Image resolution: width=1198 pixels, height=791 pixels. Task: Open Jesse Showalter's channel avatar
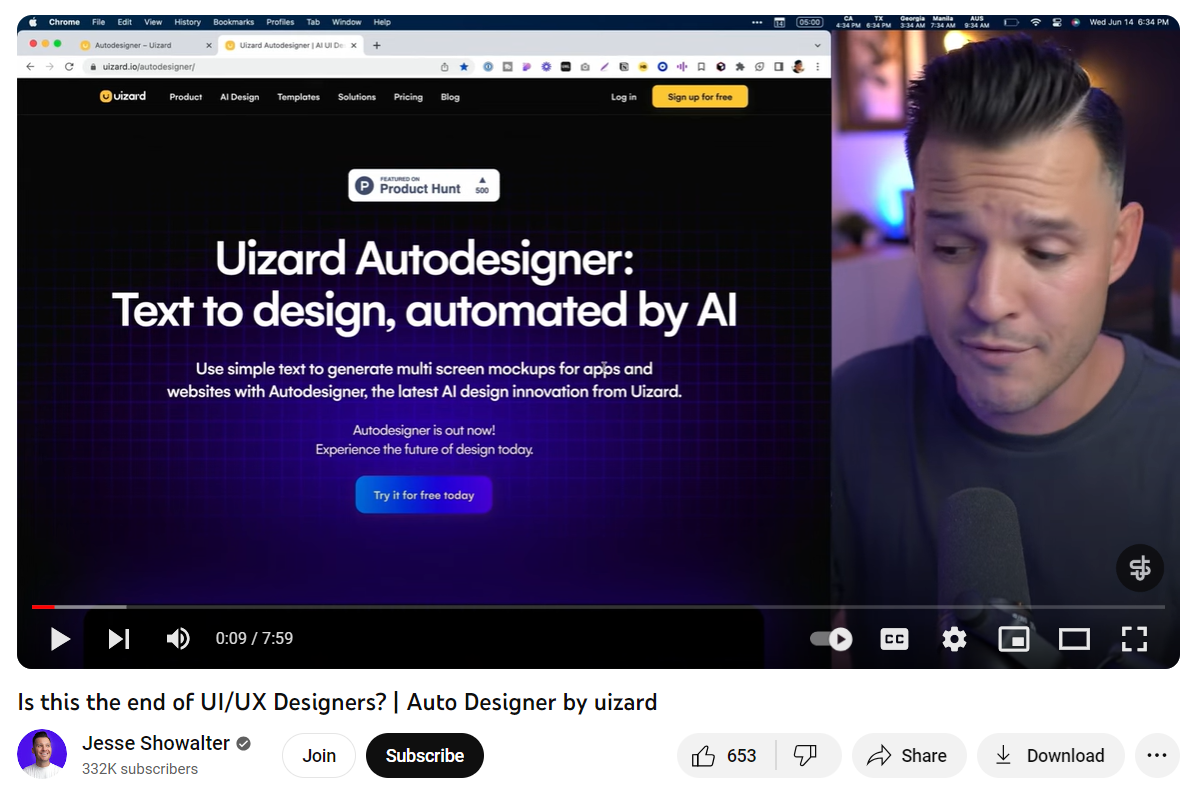[x=42, y=754]
